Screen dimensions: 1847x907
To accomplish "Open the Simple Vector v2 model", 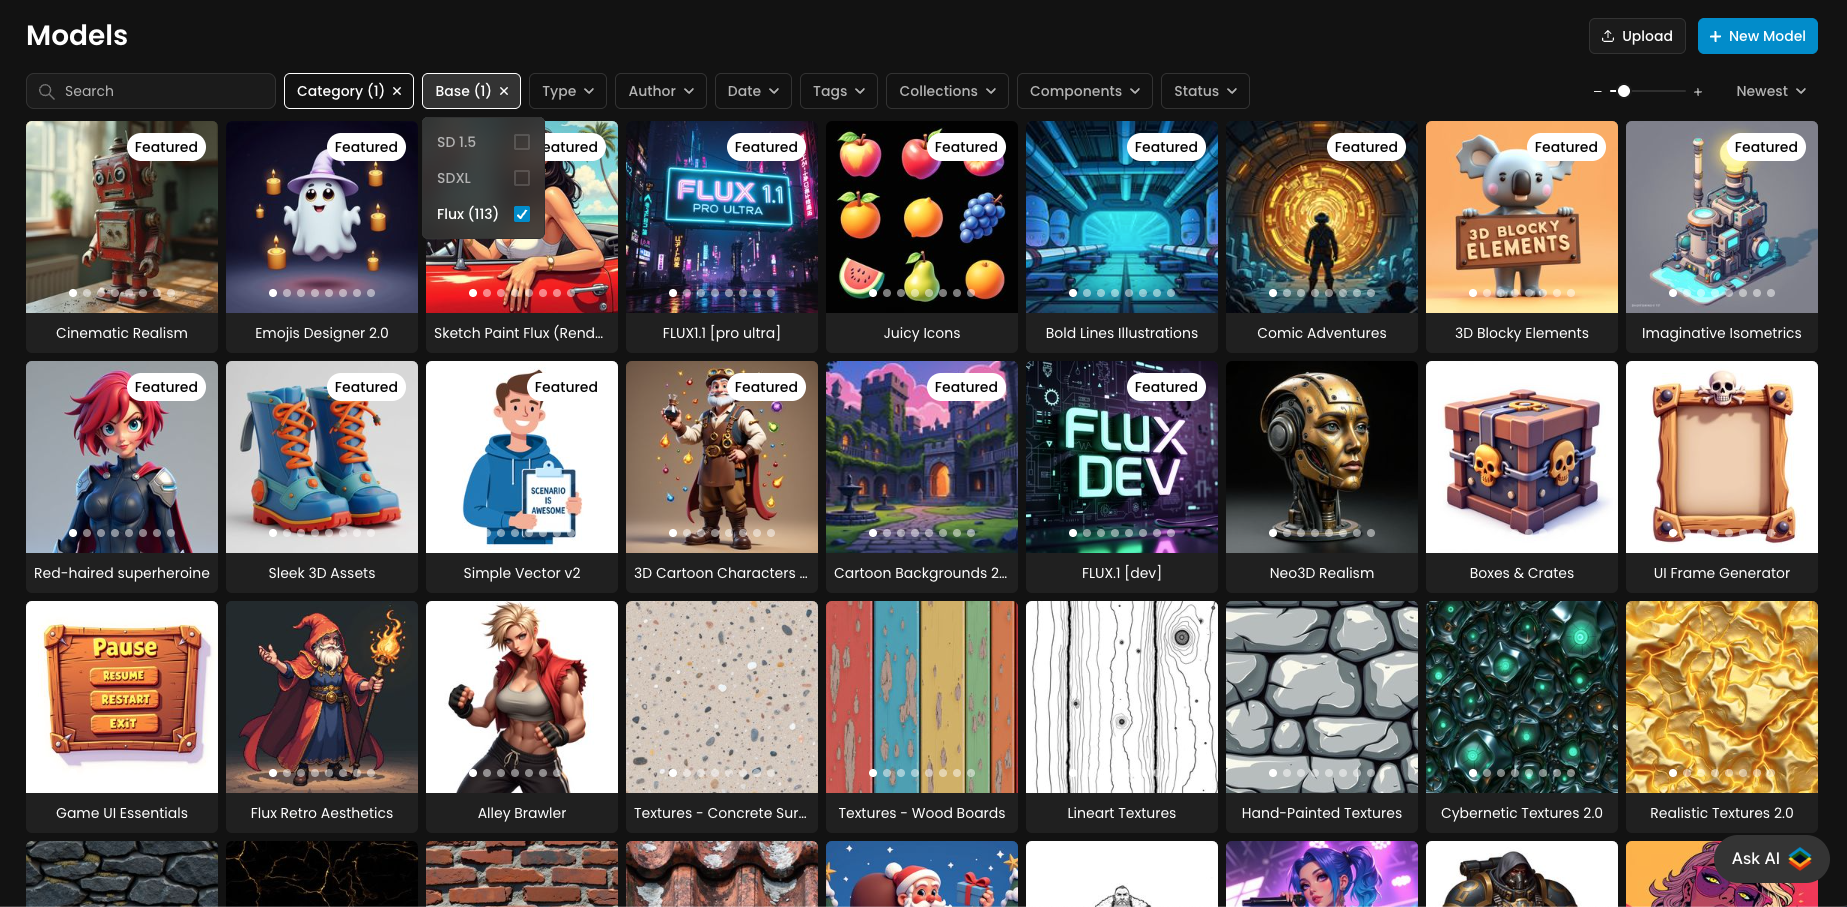I will (522, 477).
